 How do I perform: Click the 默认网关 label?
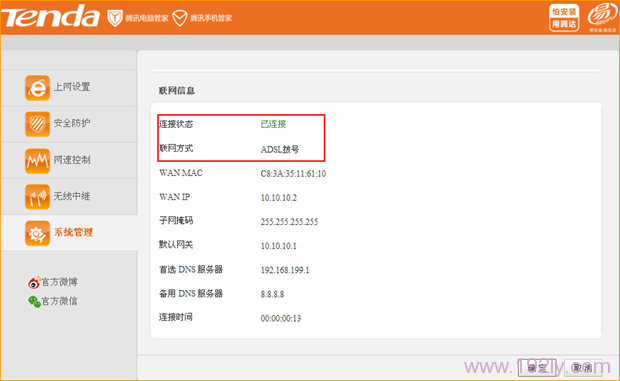(x=176, y=245)
